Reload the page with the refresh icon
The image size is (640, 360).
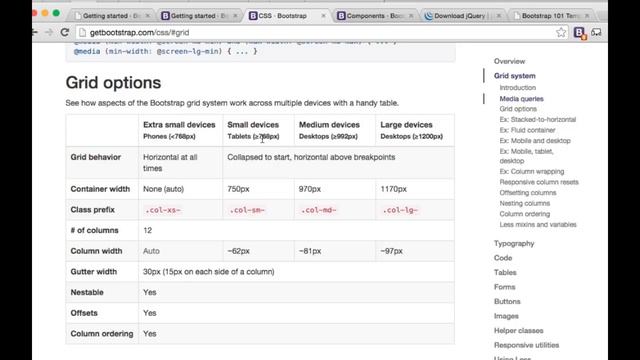(x=64, y=32)
